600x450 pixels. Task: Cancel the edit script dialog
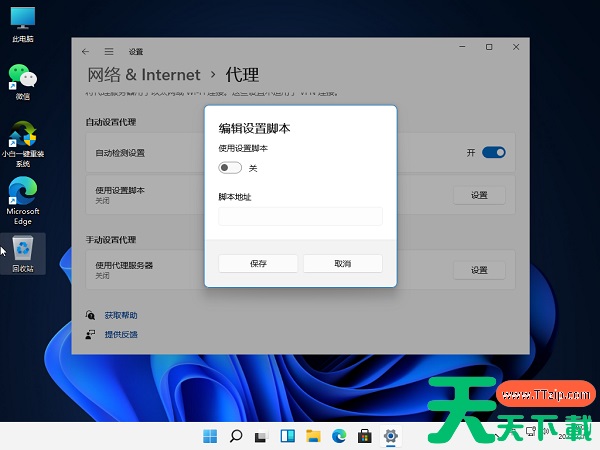click(x=343, y=264)
